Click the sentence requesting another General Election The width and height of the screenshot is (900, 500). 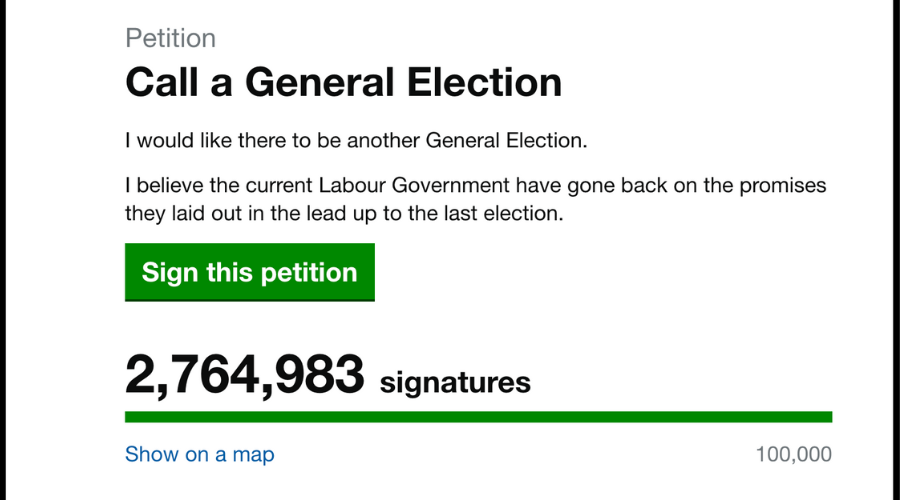(356, 140)
